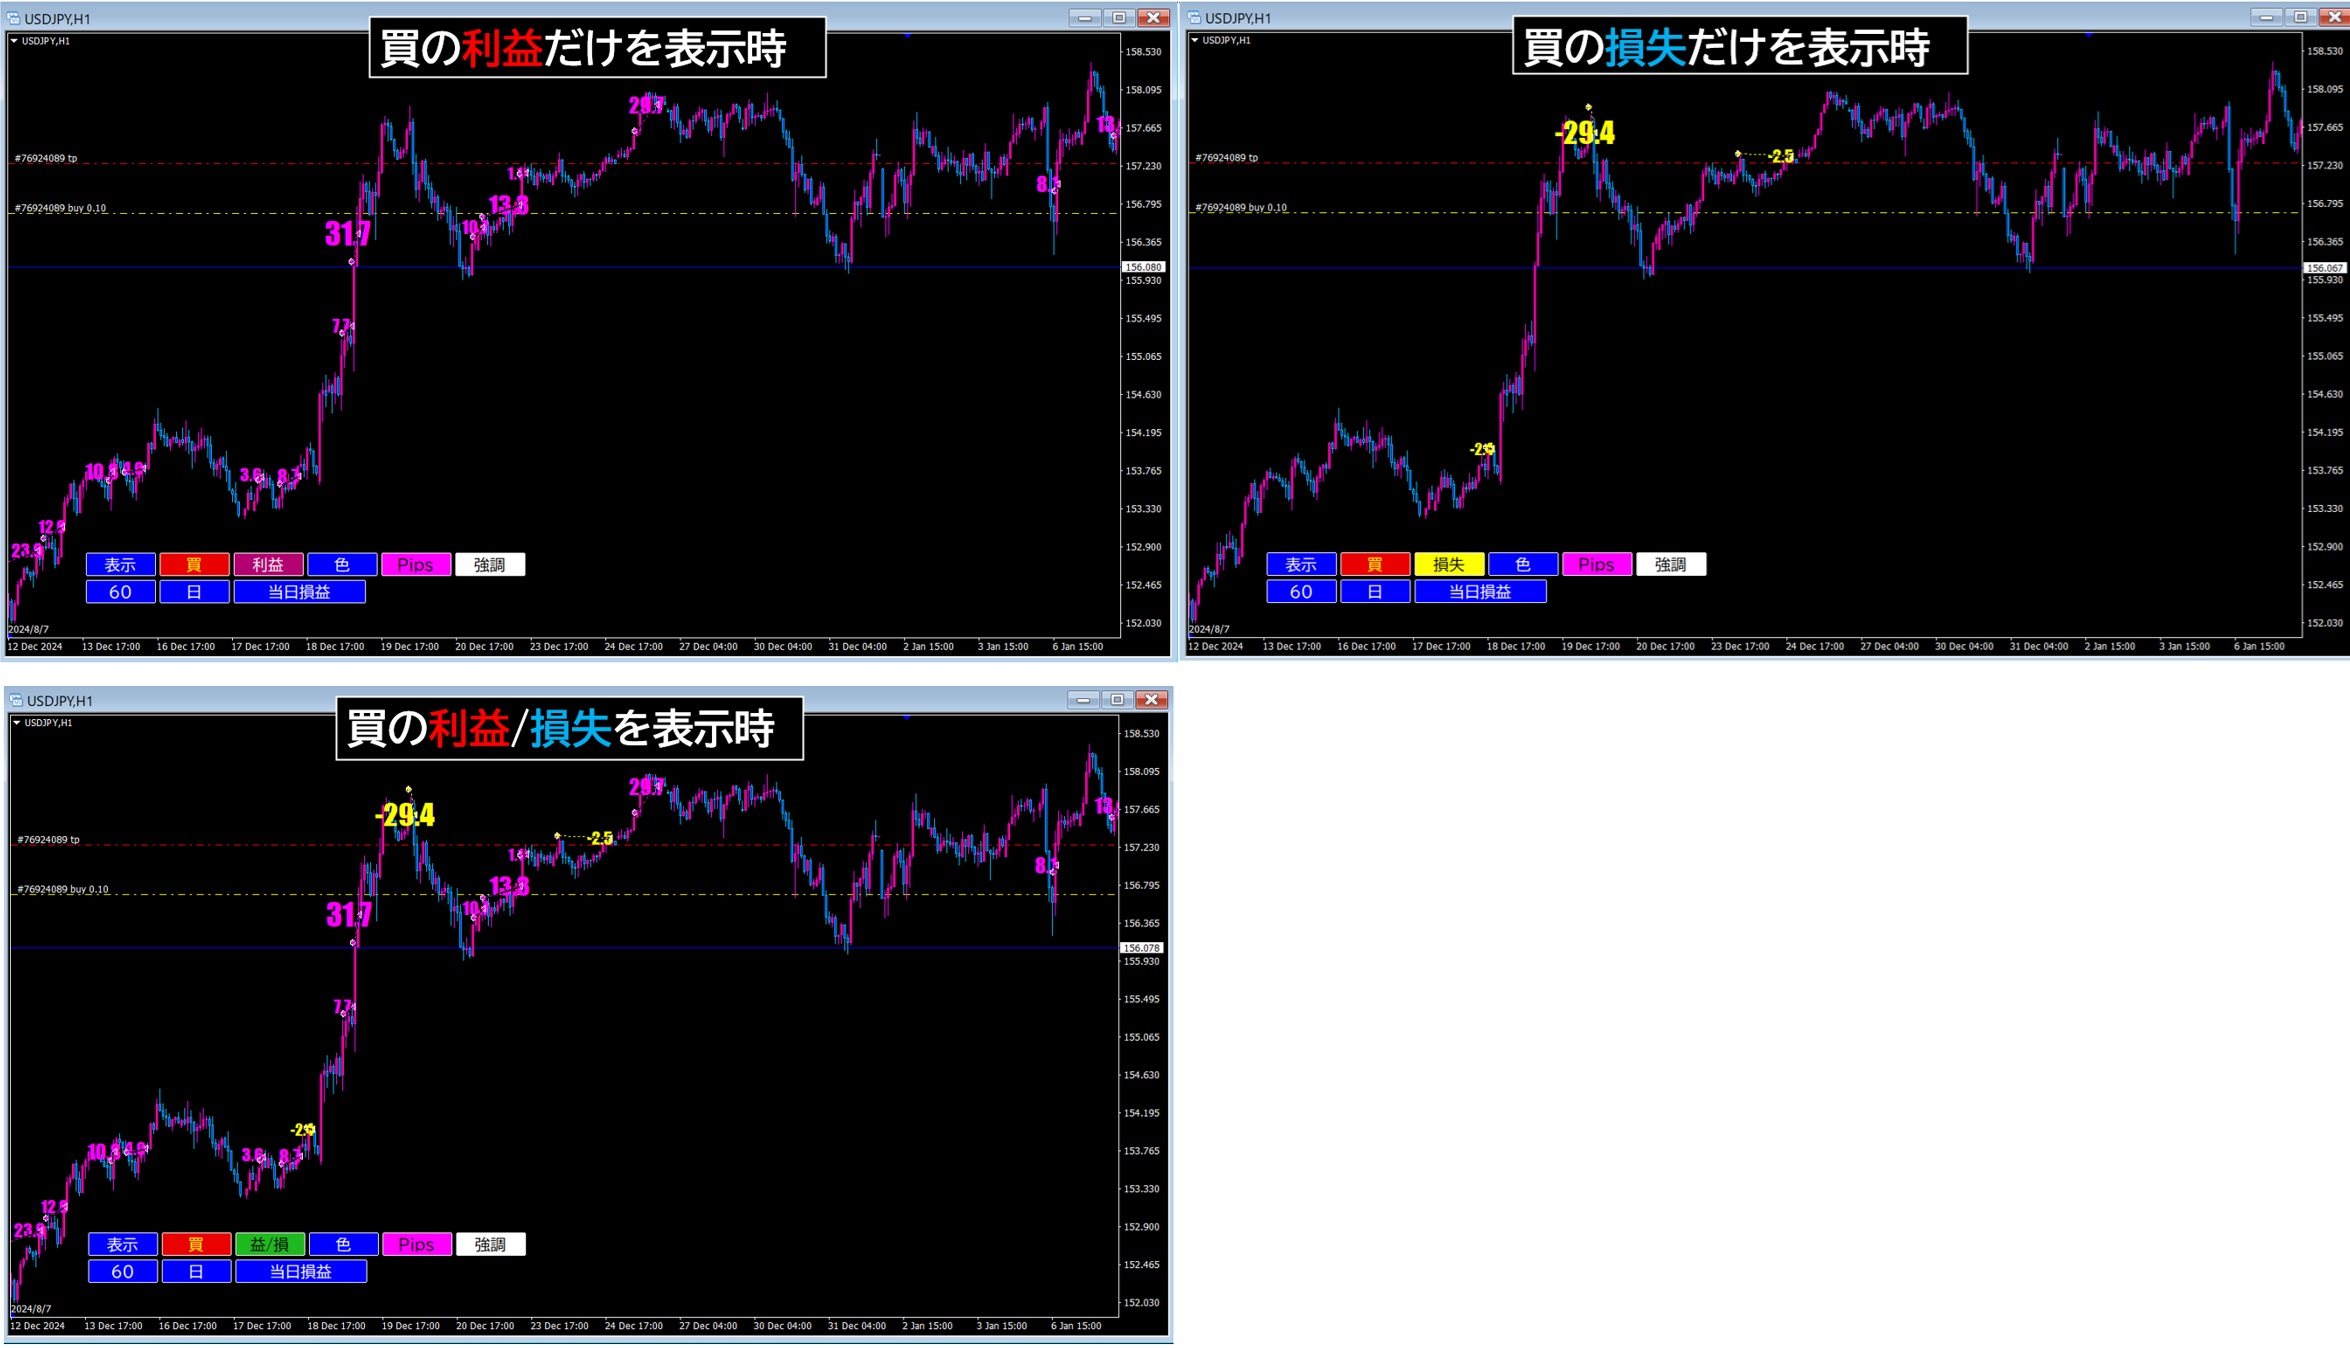Expand USDJPY,H1 triangle in the 損失 button chart
This screenshot has width=2350, height=1348.
[x=1195, y=40]
